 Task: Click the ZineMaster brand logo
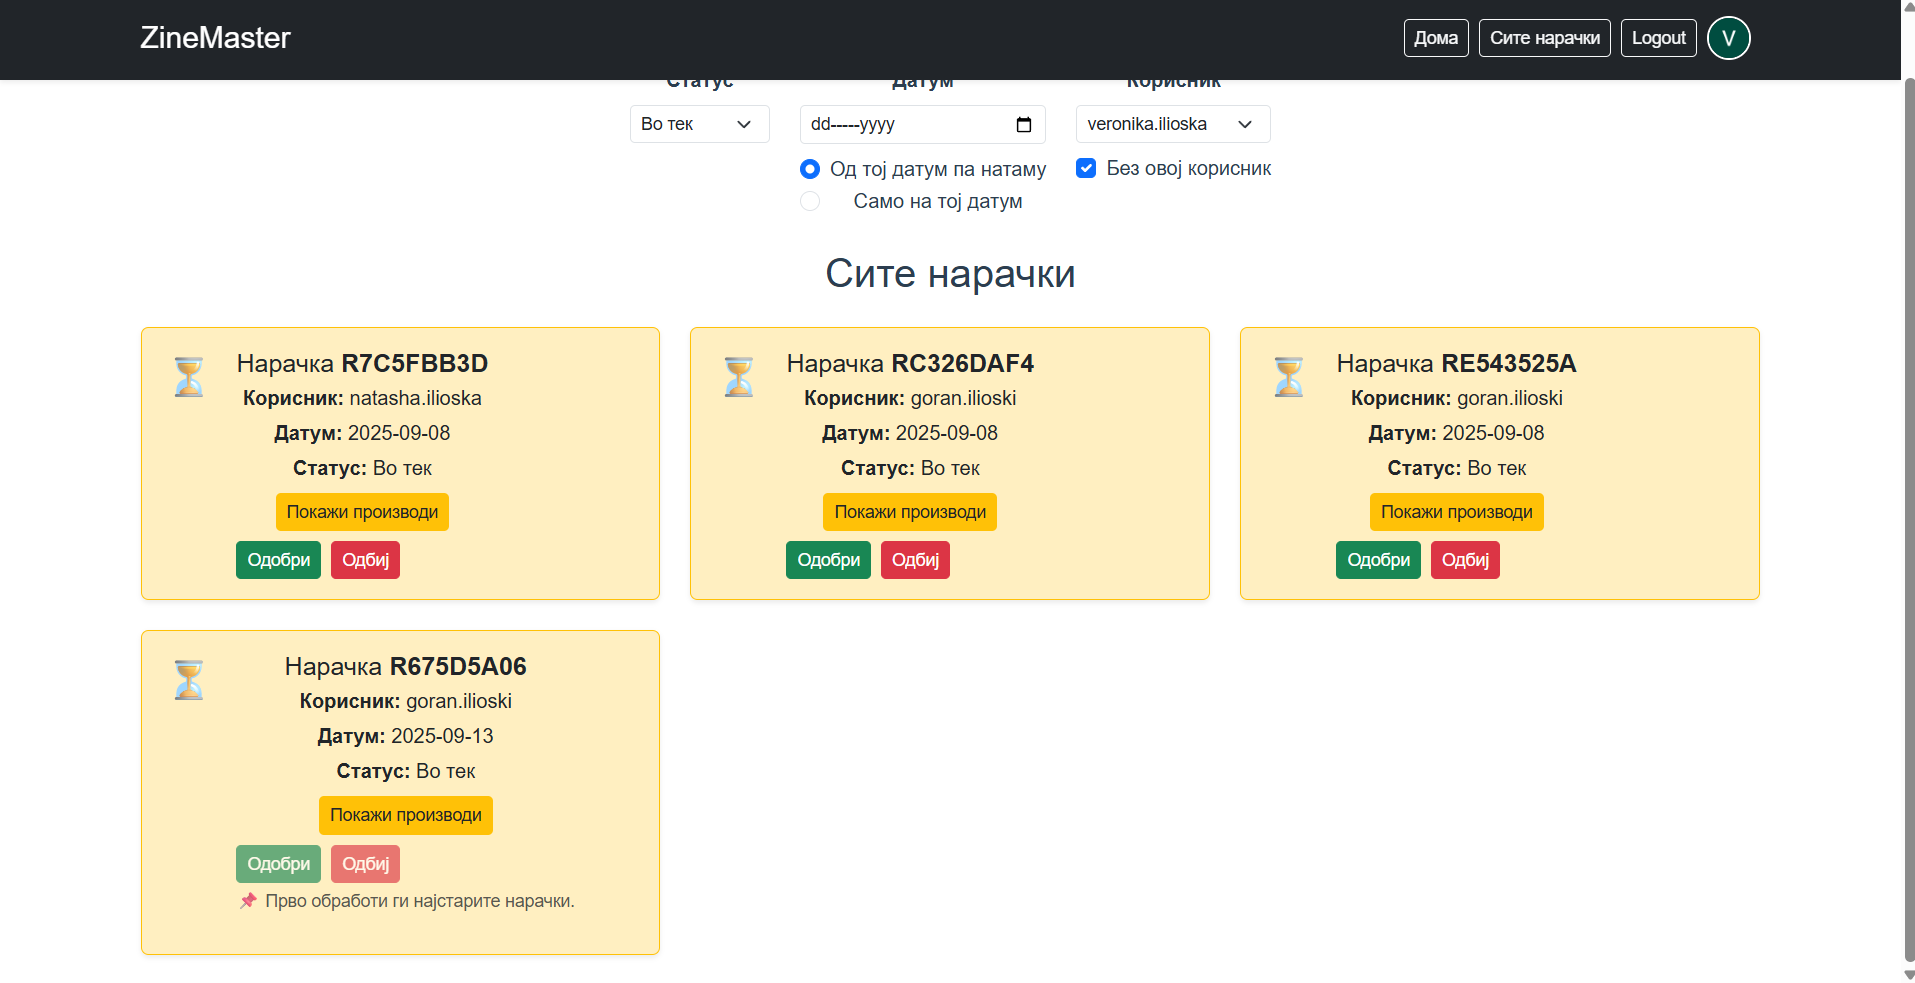point(215,38)
